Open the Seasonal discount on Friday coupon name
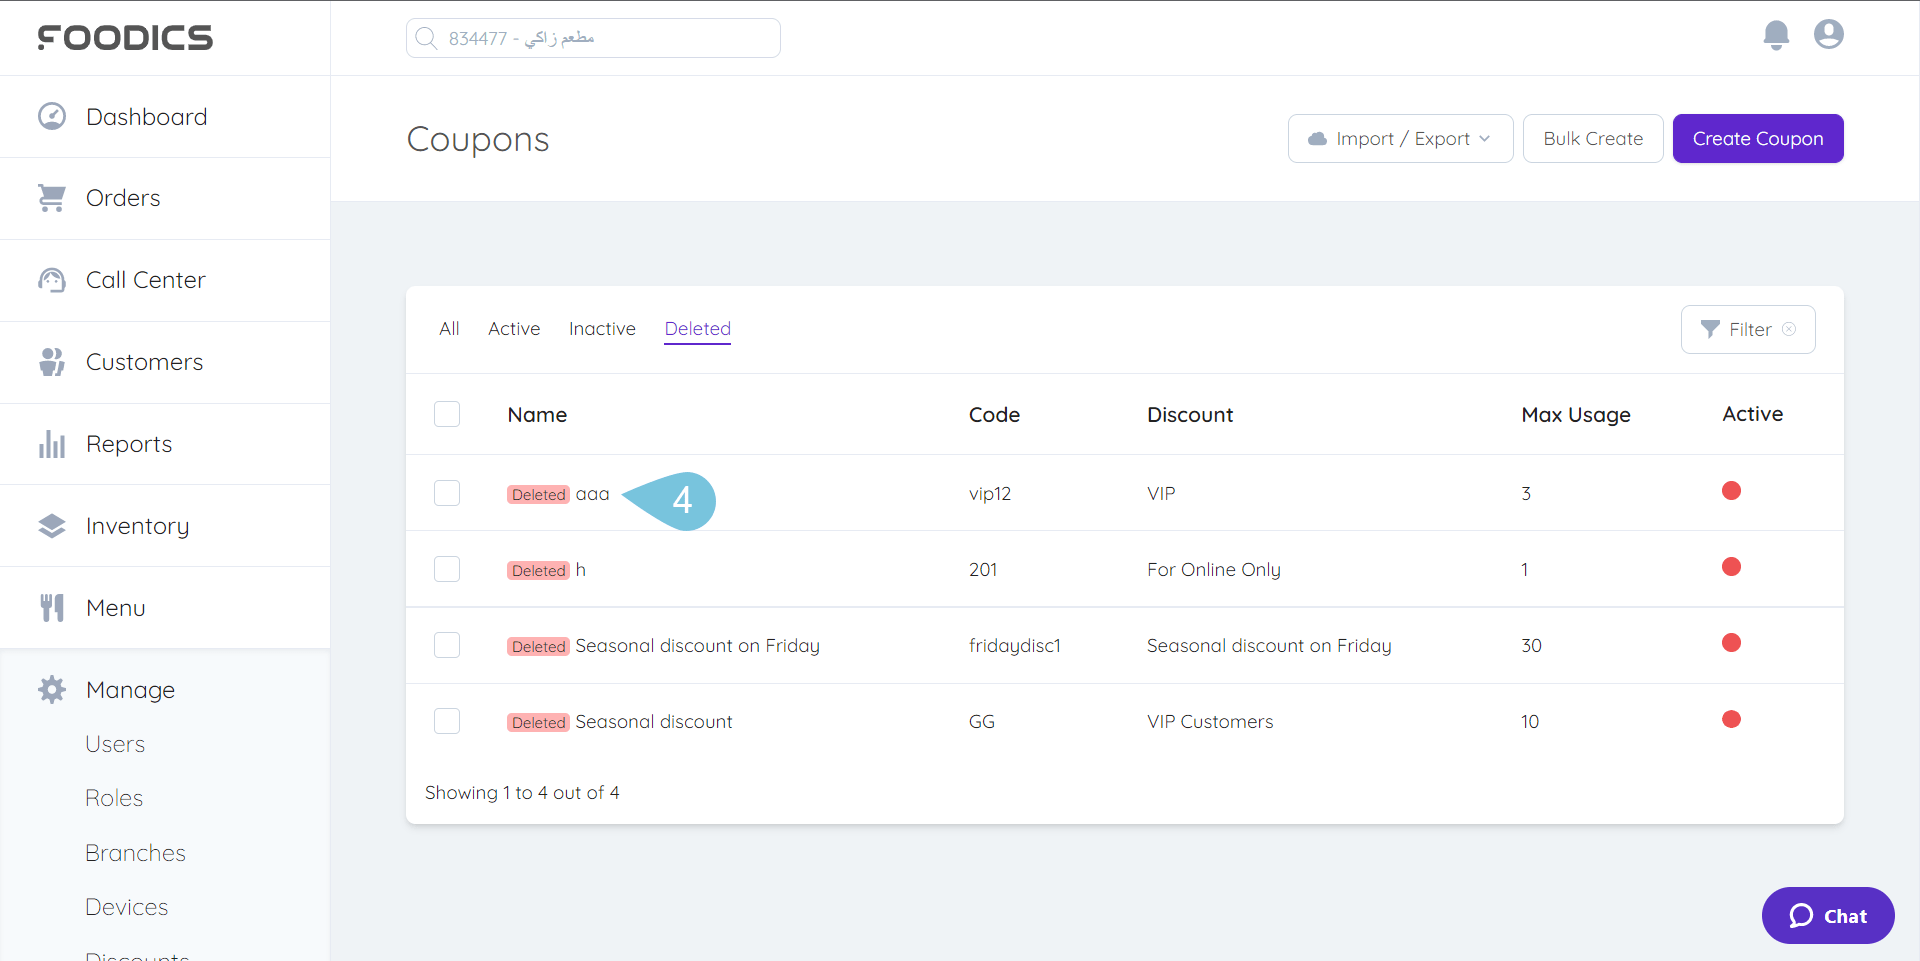 (x=697, y=646)
